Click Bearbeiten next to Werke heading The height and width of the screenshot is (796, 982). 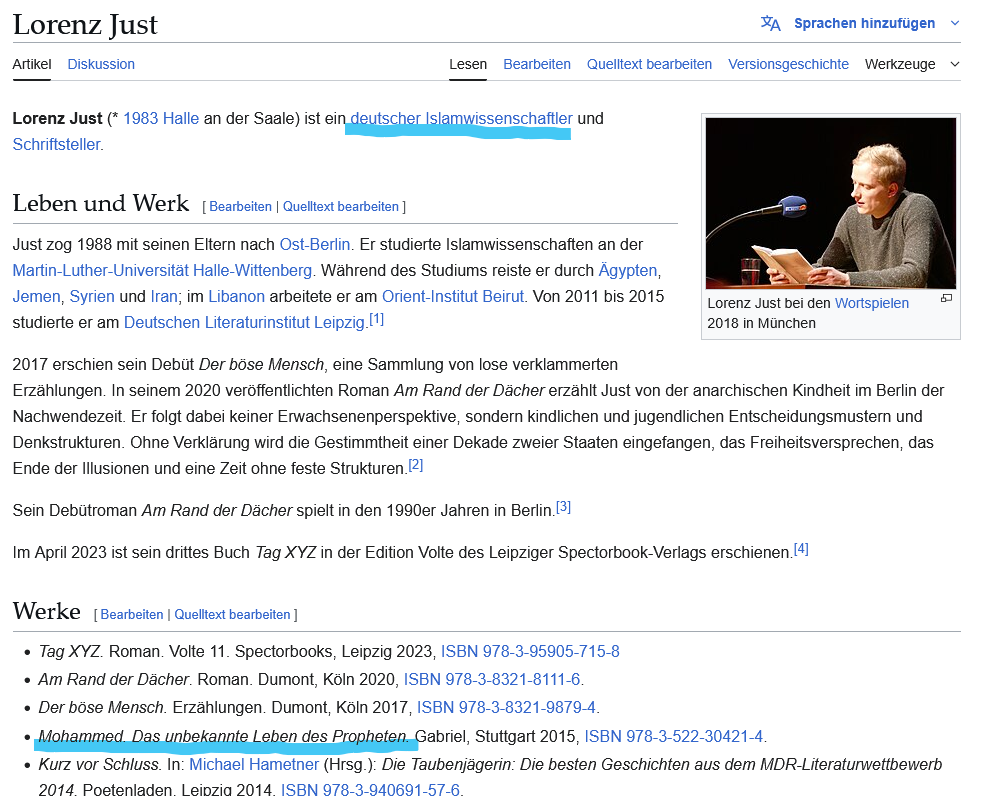(x=132, y=614)
